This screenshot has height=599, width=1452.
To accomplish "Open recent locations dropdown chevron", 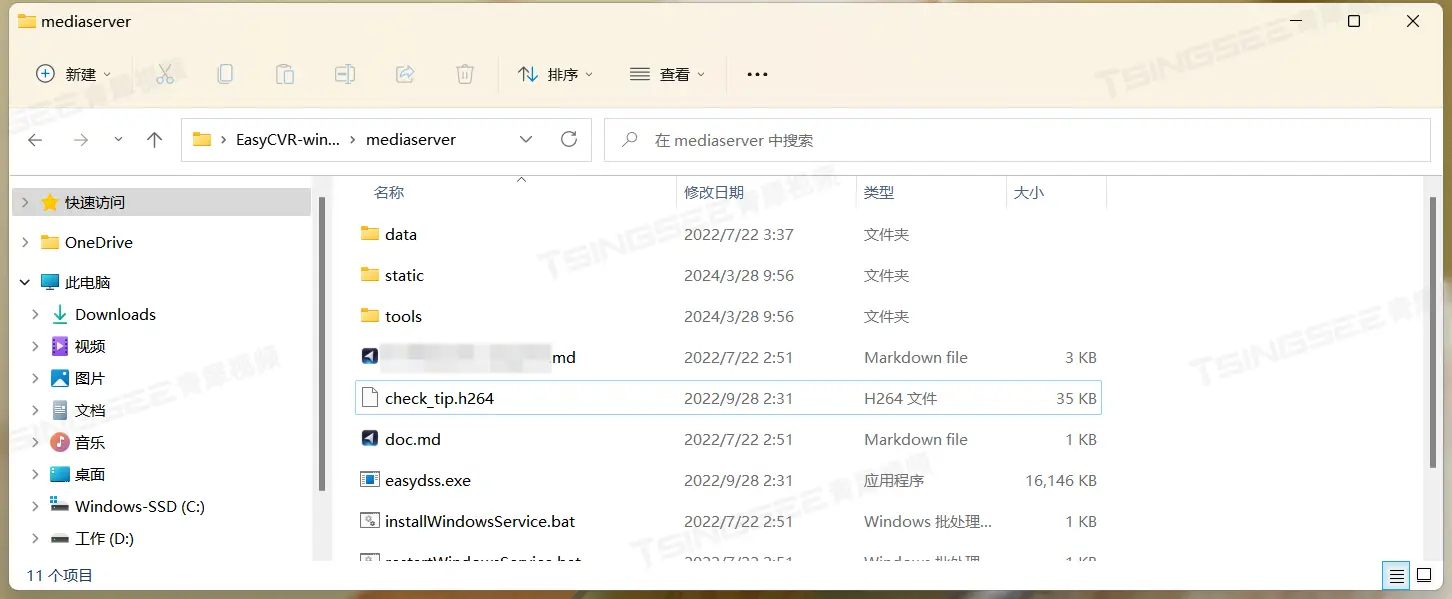I will (x=119, y=140).
